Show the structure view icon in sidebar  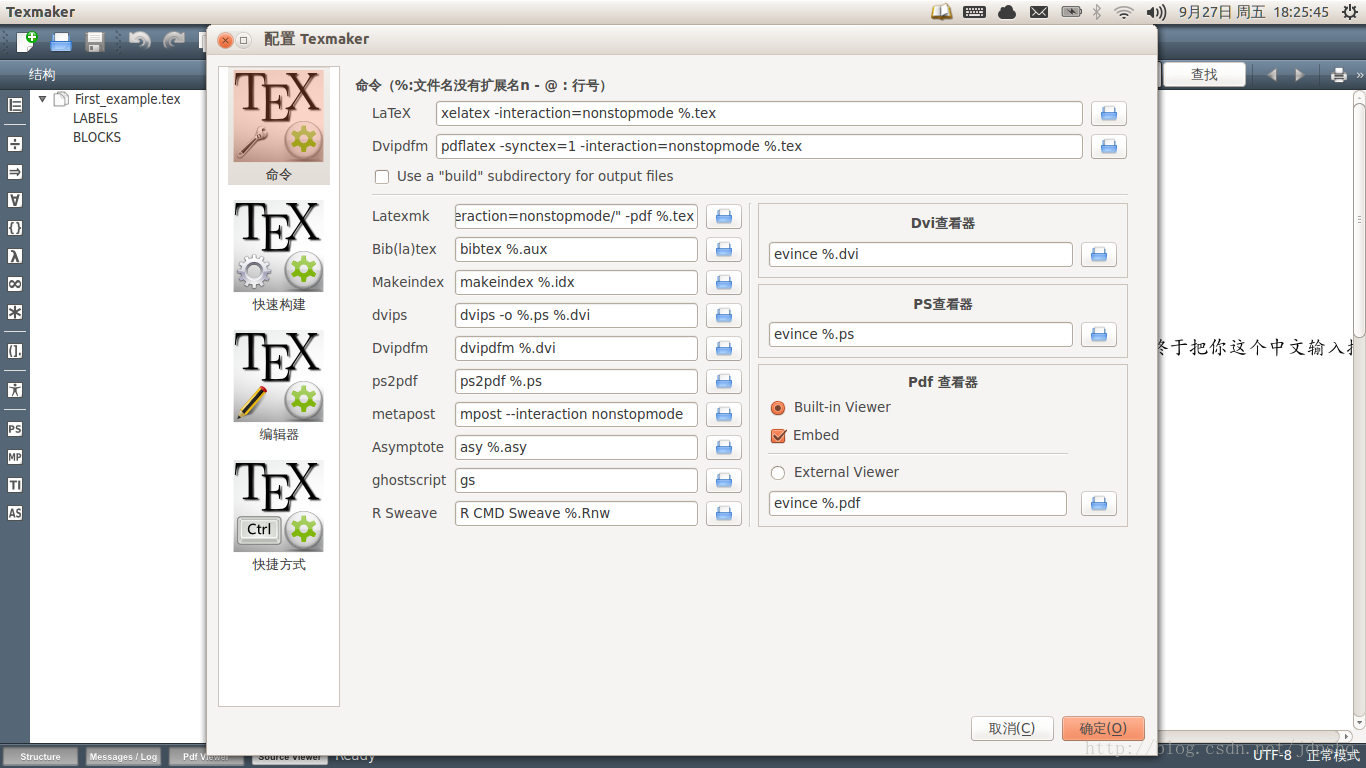(x=15, y=105)
